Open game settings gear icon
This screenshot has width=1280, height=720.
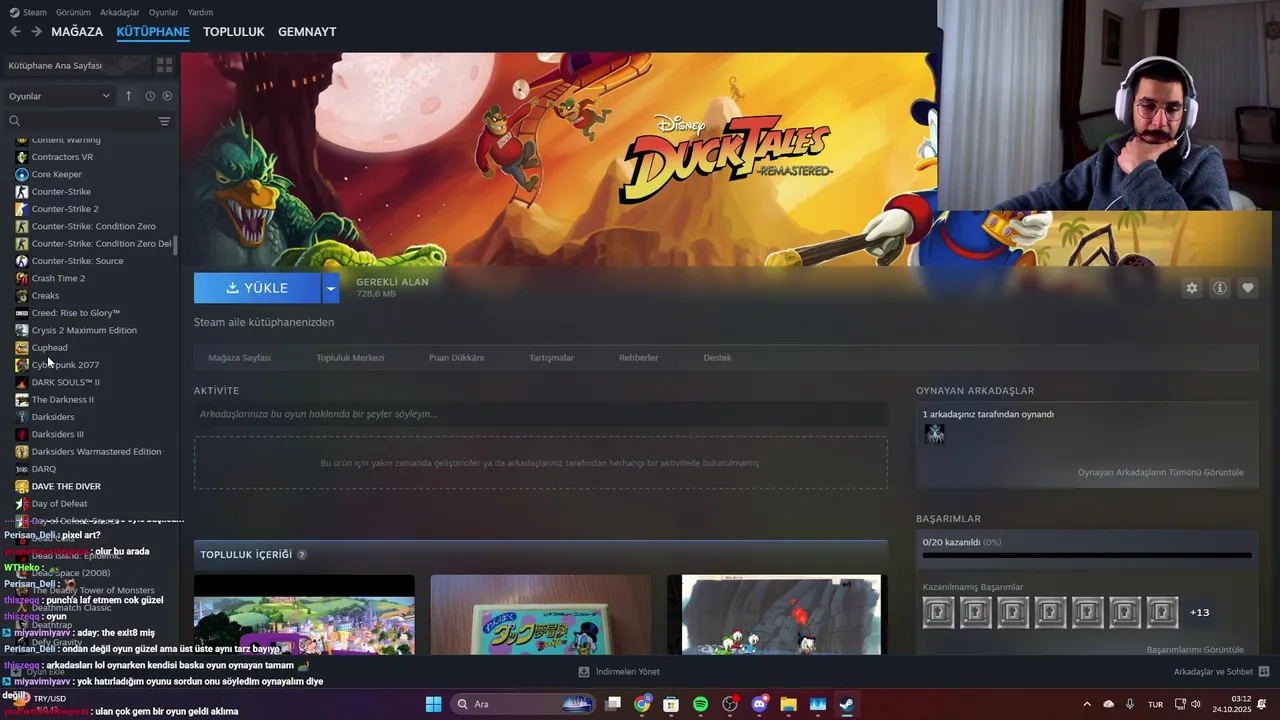coord(1192,288)
